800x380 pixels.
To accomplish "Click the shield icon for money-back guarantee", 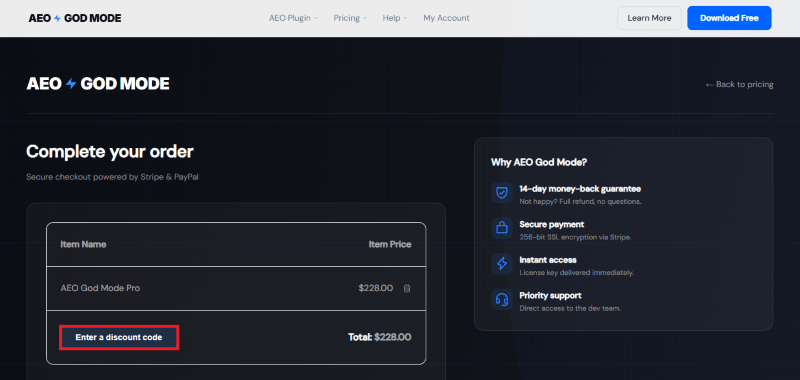I will [x=502, y=193].
